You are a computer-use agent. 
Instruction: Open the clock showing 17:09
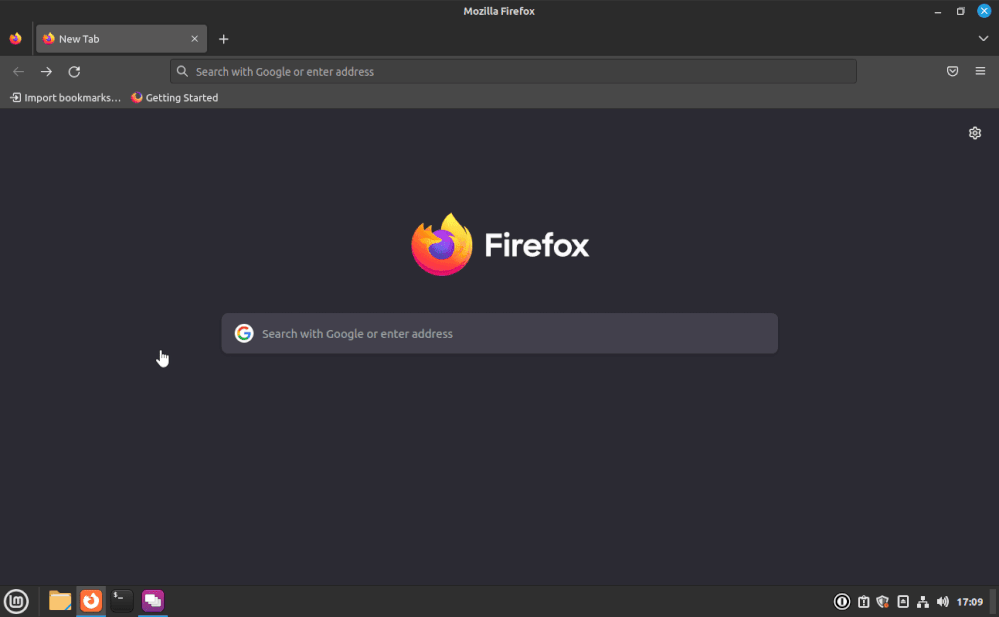point(969,602)
